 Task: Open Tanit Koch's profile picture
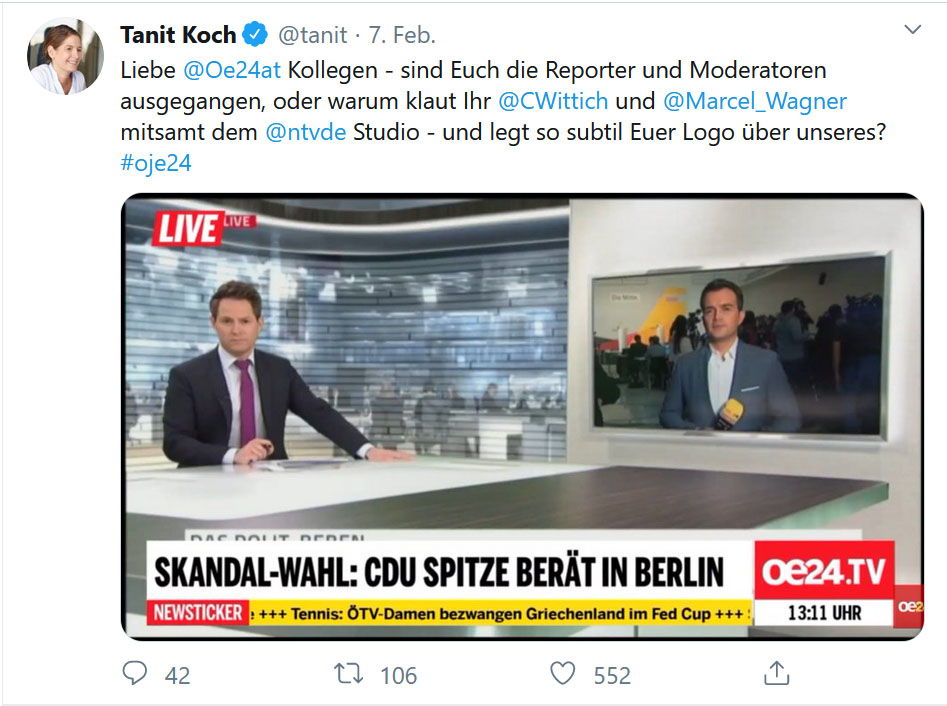pyautogui.click(x=65, y=56)
